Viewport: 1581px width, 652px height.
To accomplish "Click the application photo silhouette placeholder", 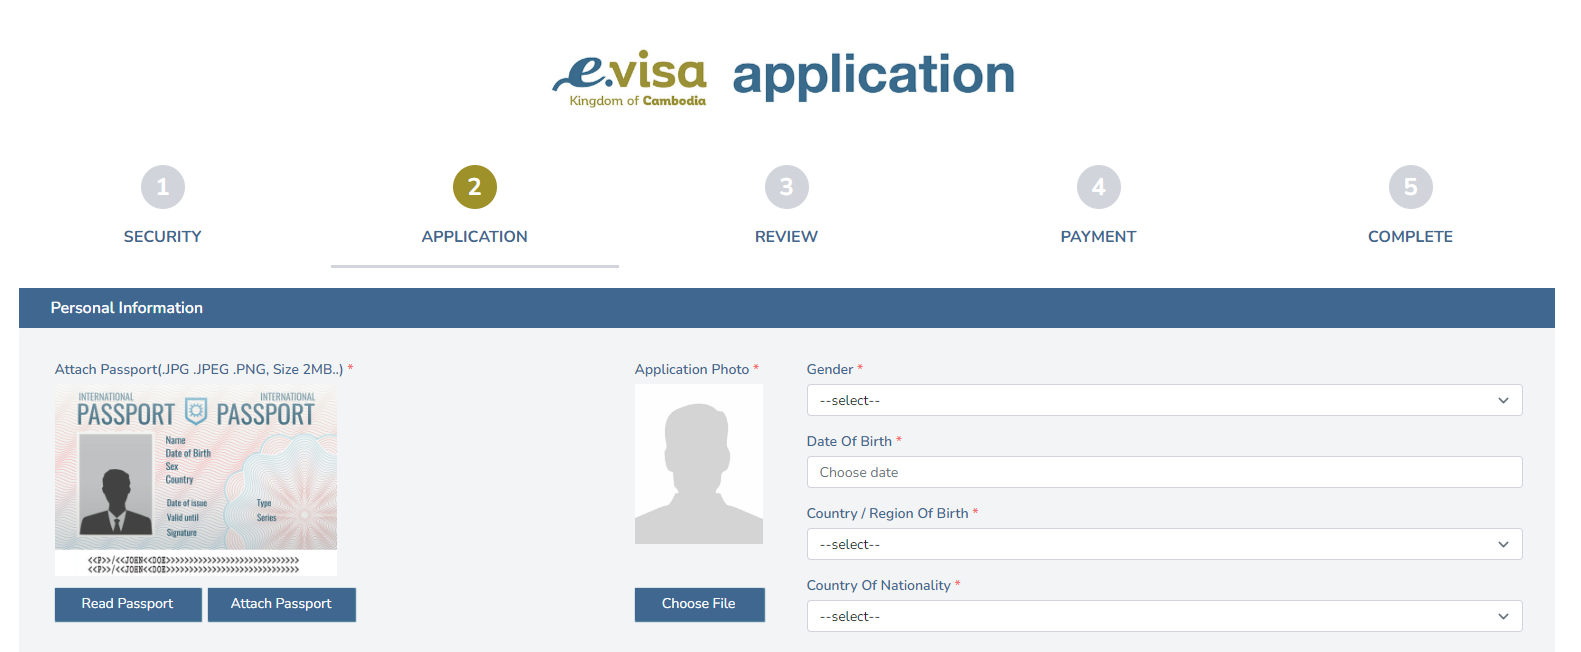I will (x=699, y=464).
